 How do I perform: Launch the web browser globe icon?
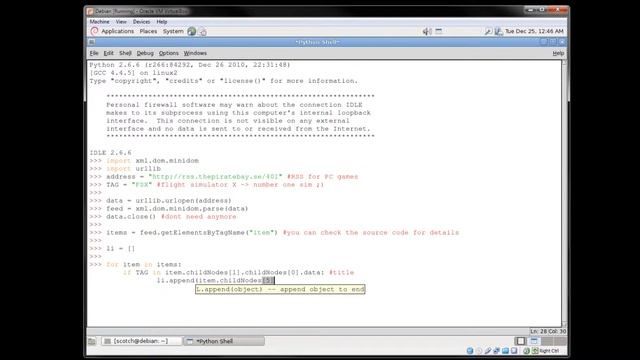[x=191, y=31]
